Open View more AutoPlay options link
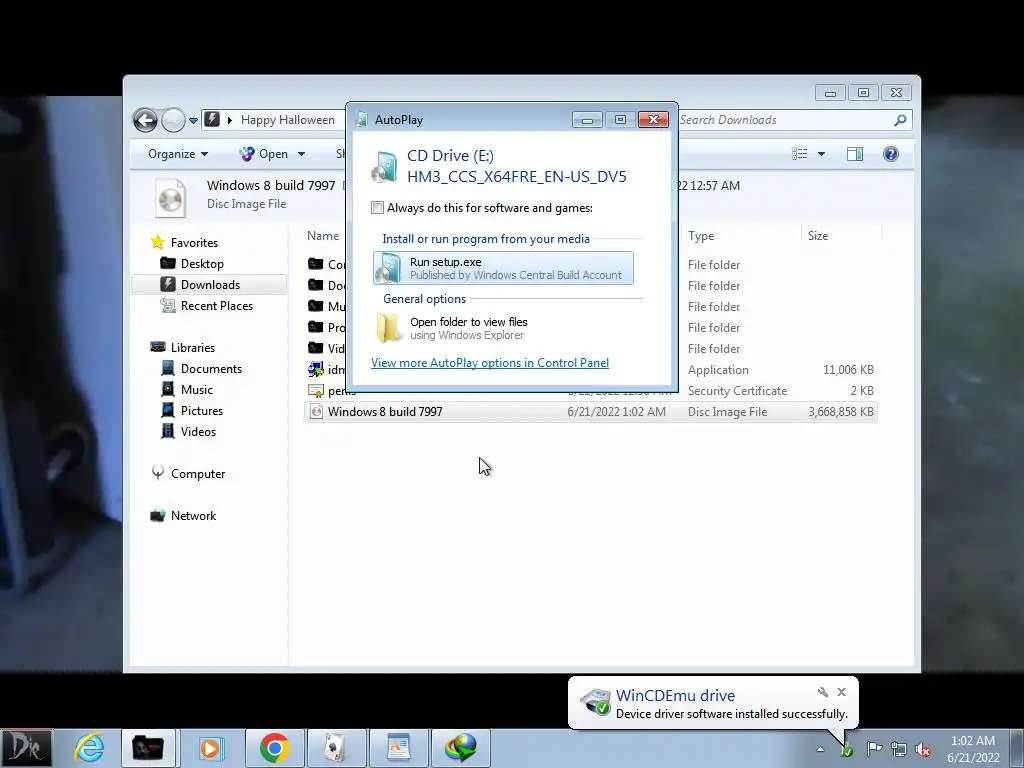The image size is (1024, 768). (x=490, y=363)
